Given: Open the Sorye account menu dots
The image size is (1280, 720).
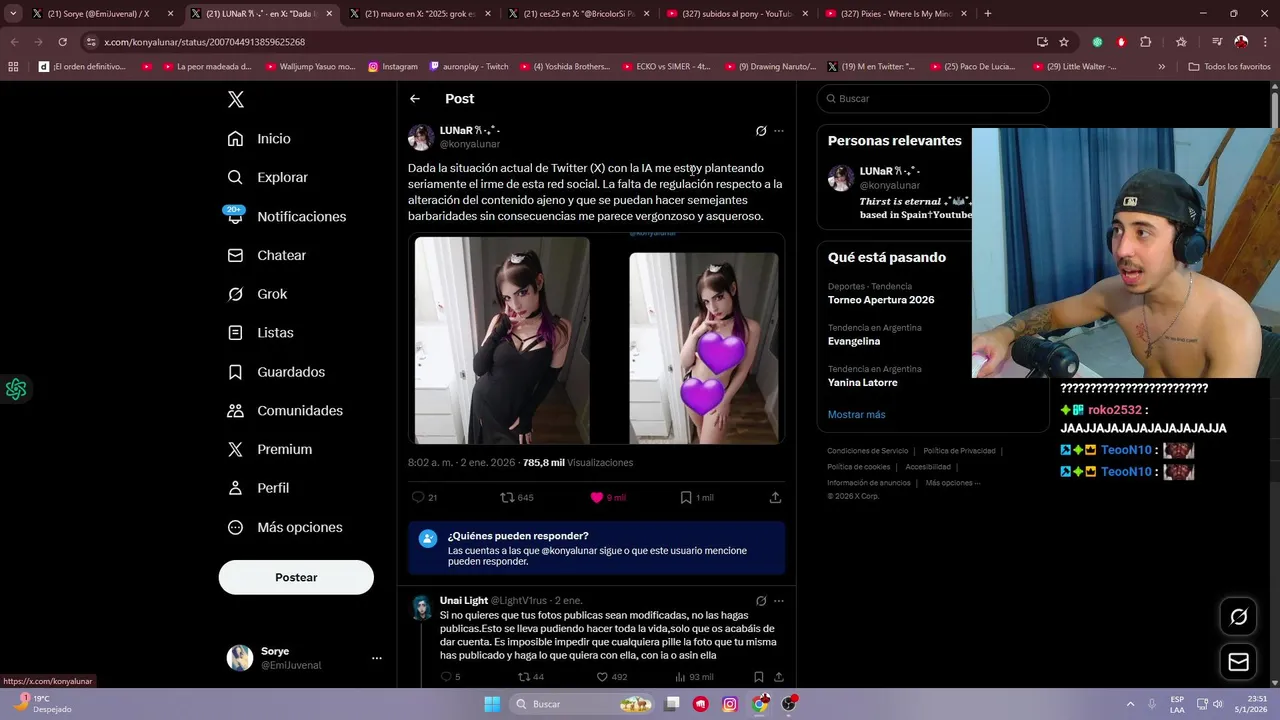Looking at the screenshot, I should [x=377, y=658].
